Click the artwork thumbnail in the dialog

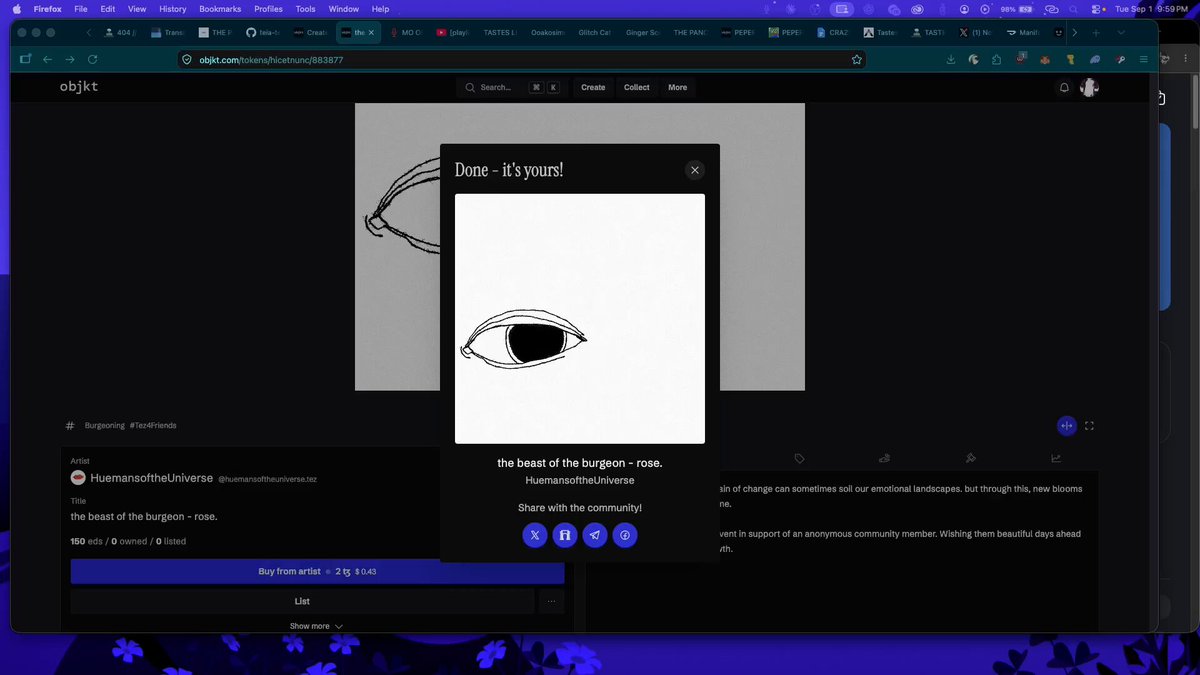pos(580,318)
